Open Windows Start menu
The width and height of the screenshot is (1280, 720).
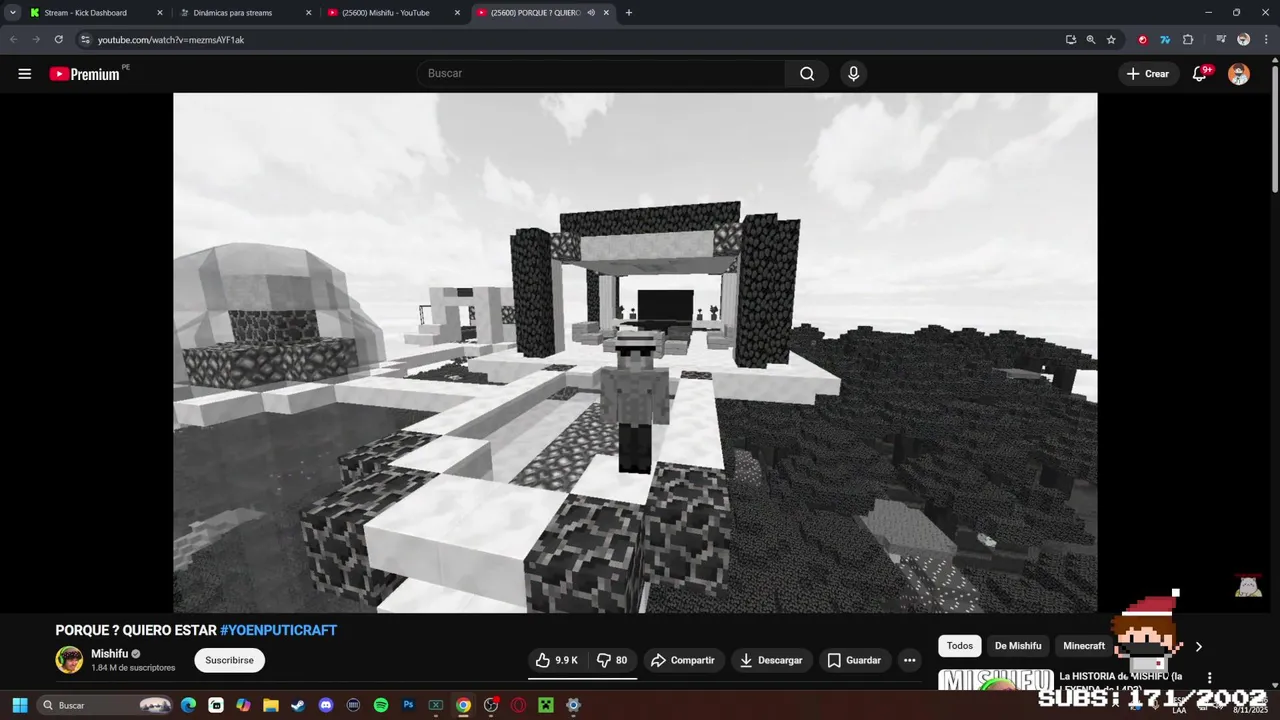[x=20, y=705]
